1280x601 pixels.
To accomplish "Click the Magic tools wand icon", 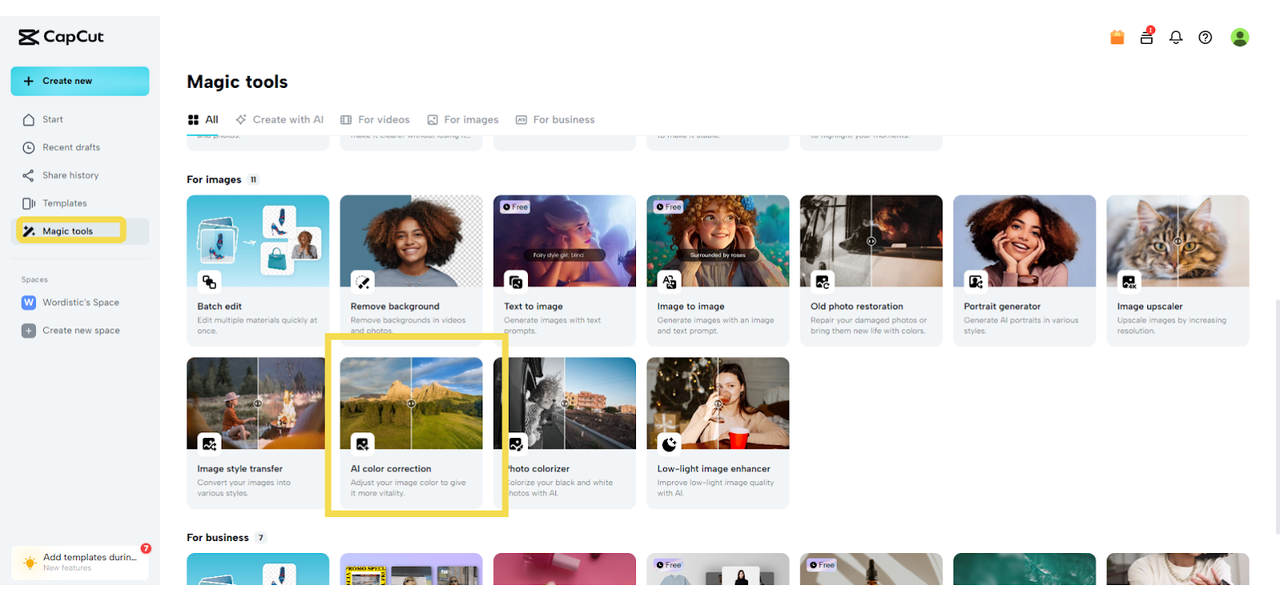I will pos(29,231).
